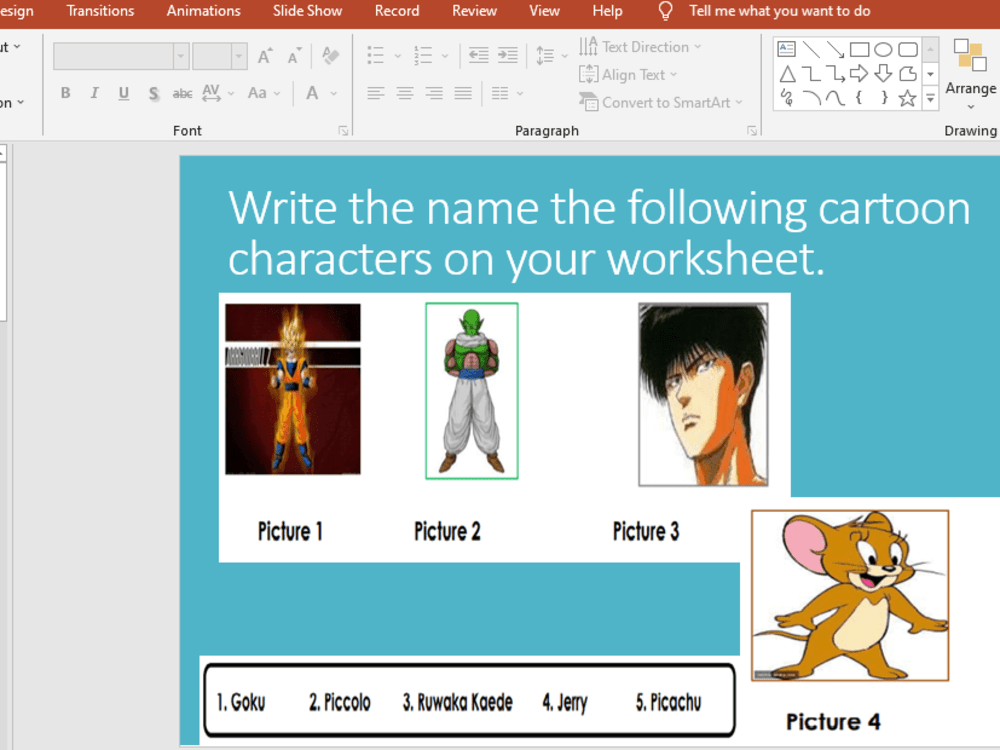Click the Decrease Font Size icon
1000x750 pixels.
point(294,56)
